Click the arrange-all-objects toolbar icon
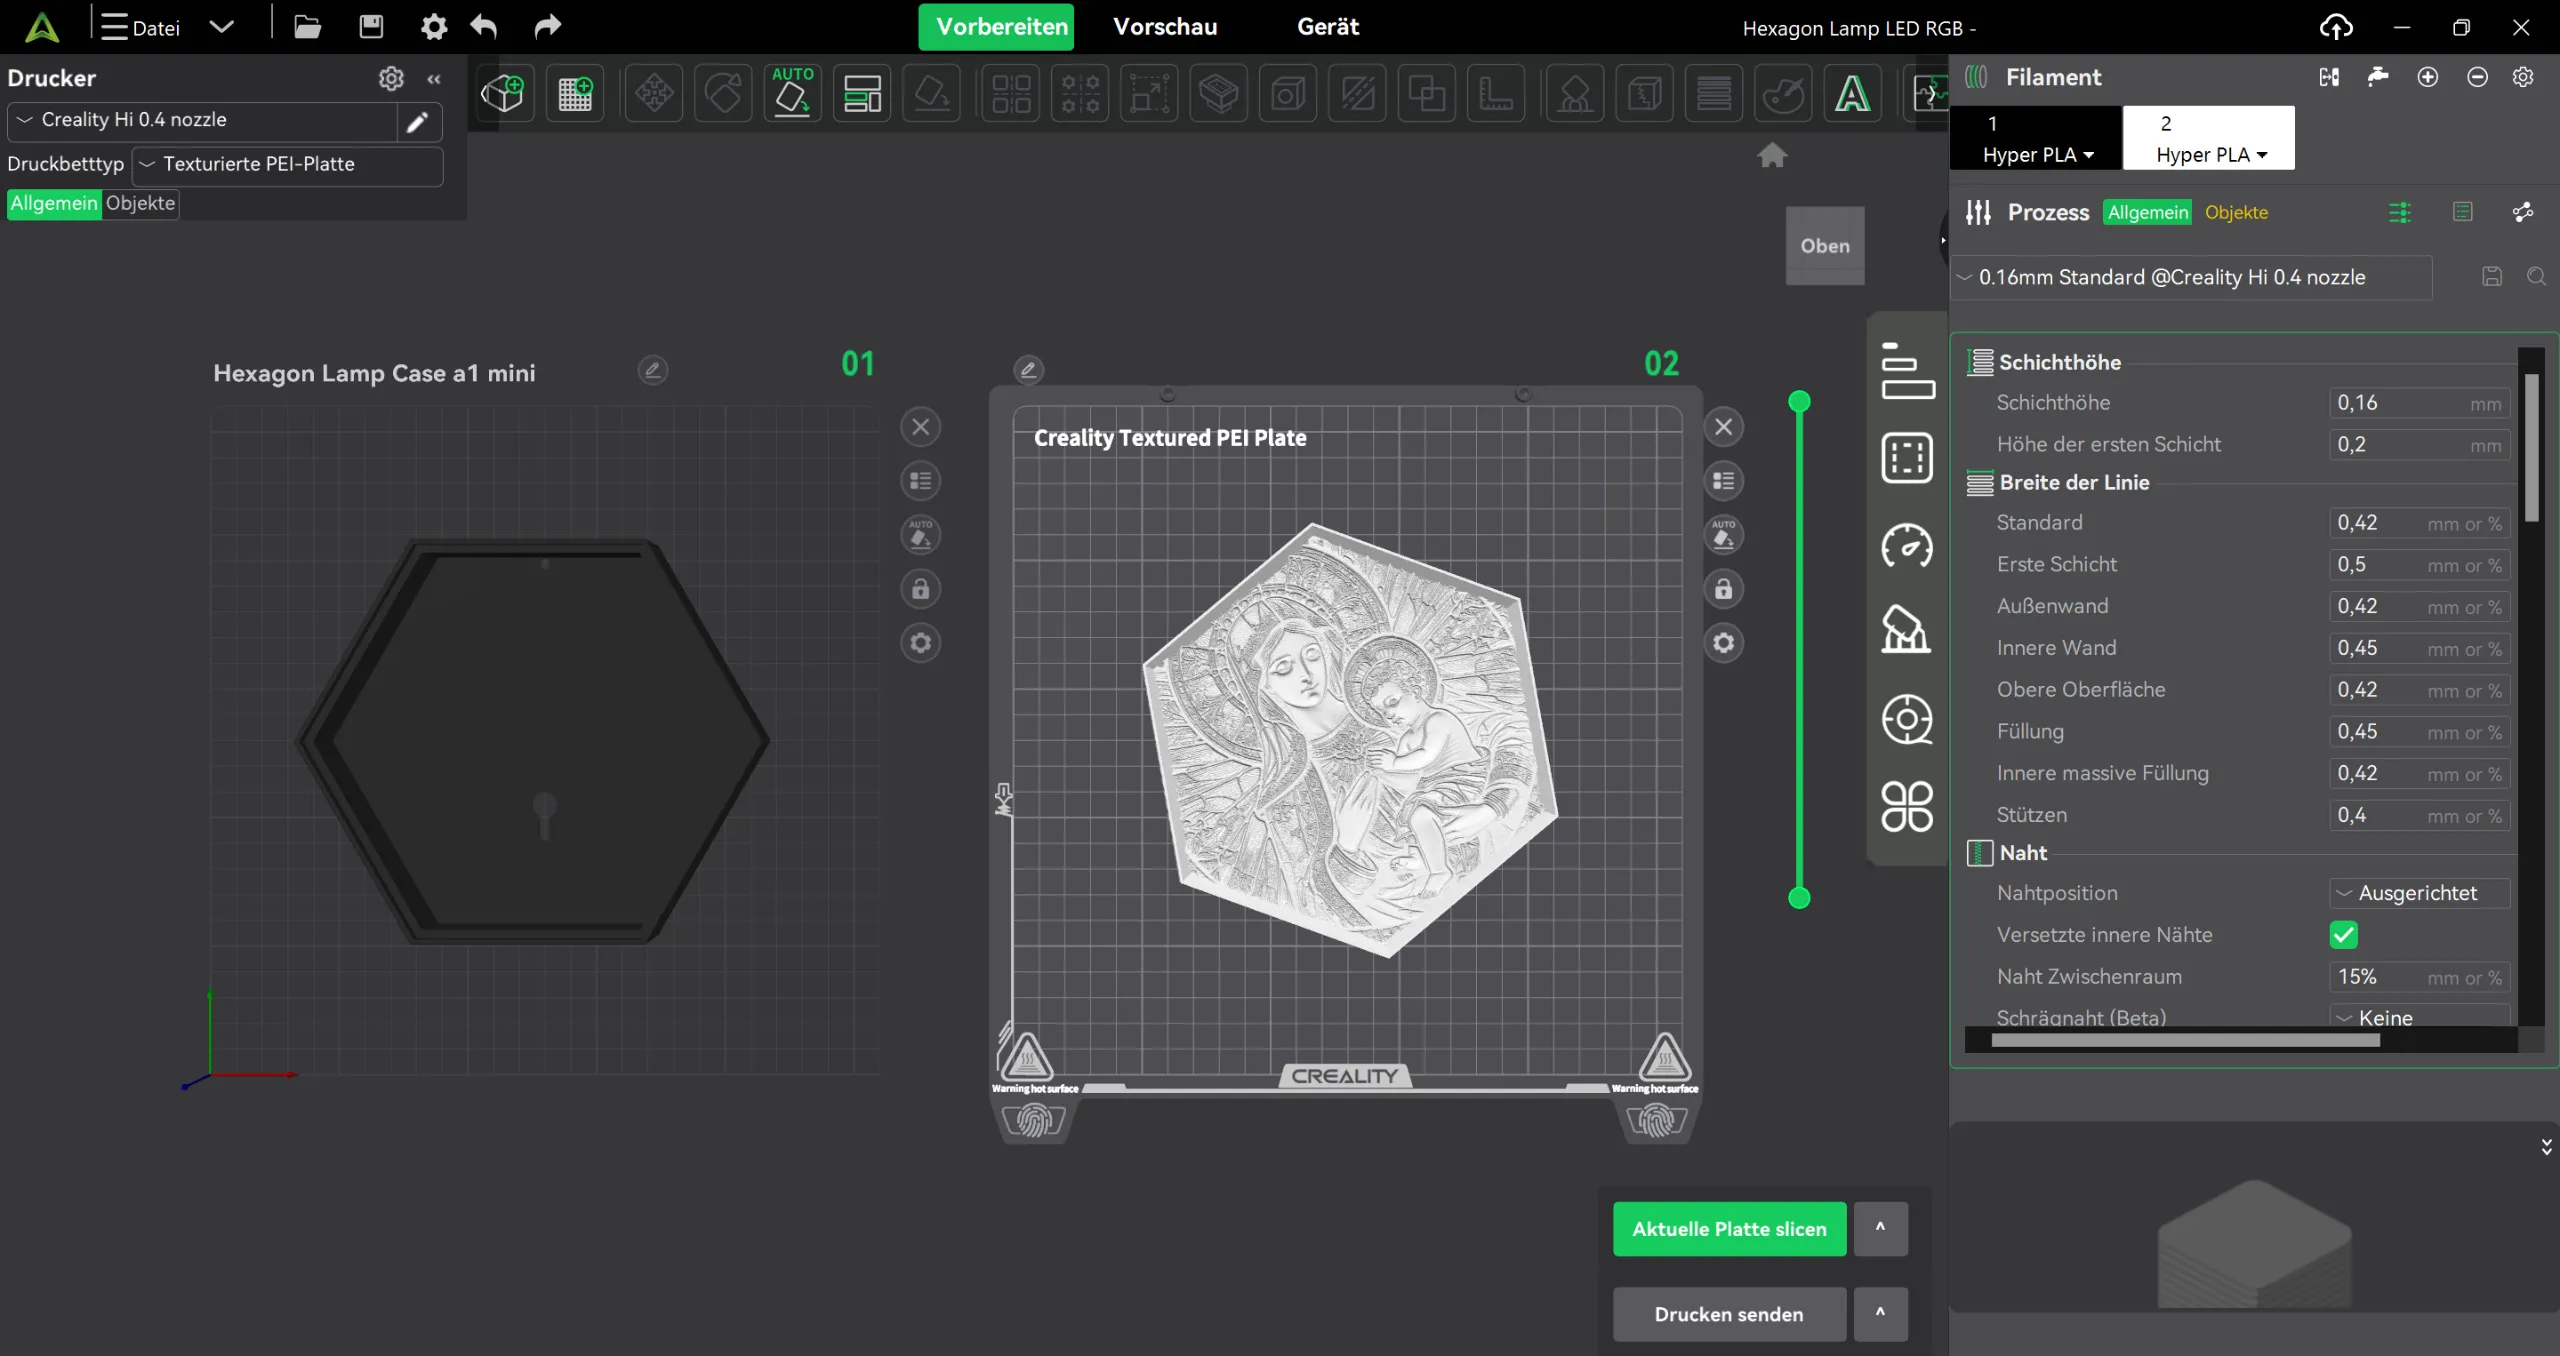Screen dimensions: 2560x1356 pyautogui.click(x=862, y=94)
